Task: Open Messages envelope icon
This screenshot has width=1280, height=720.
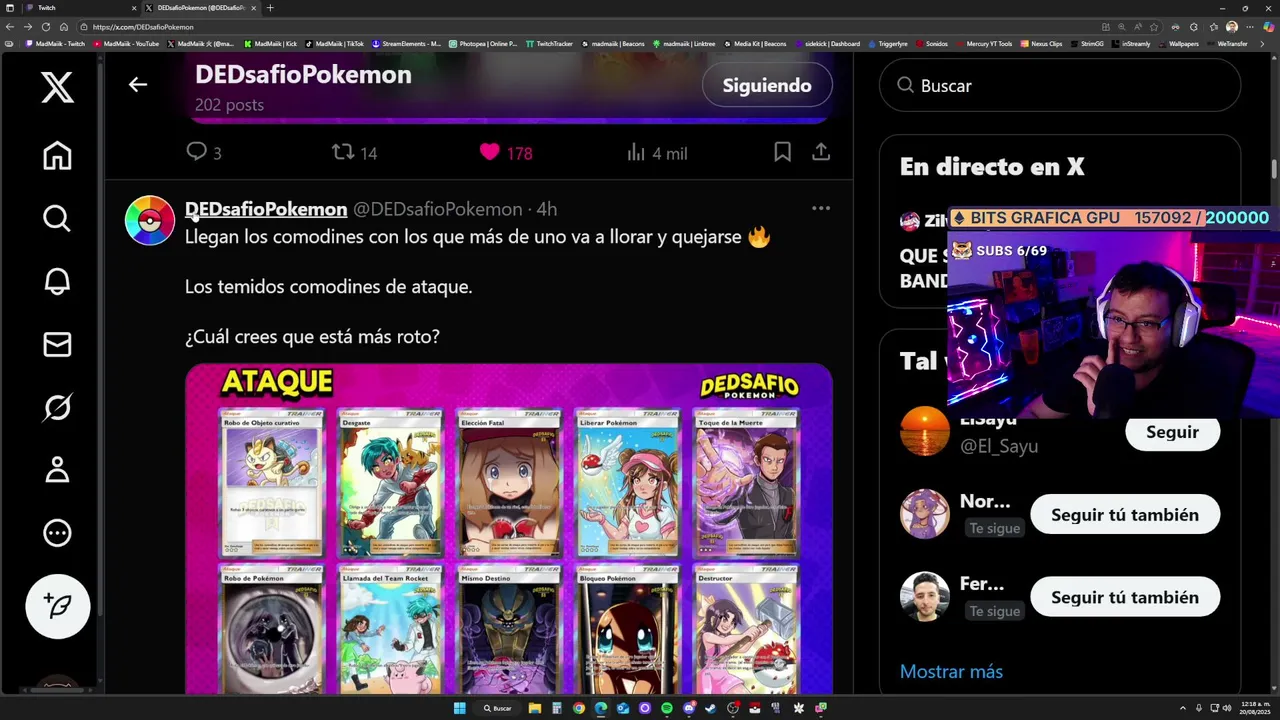Action: click(57, 344)
